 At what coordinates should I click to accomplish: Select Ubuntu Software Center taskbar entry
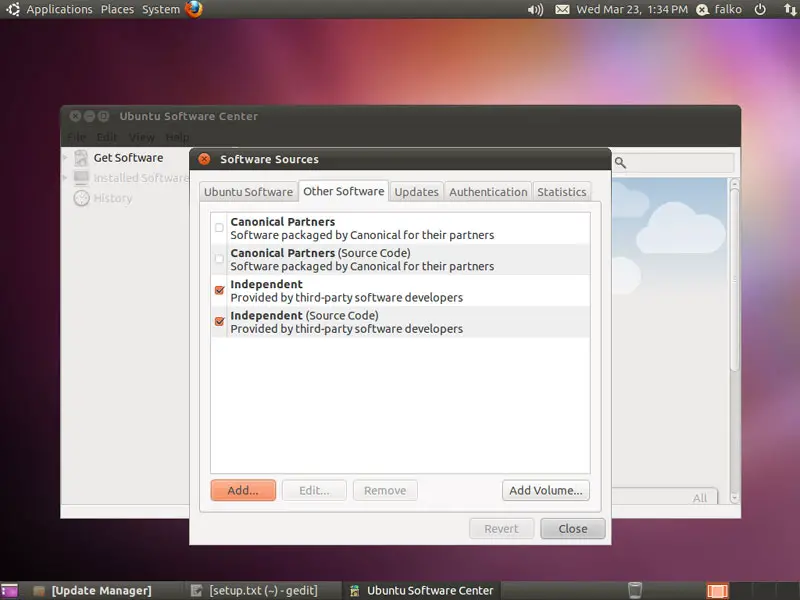pyautogui.click(x=422, y=591)
